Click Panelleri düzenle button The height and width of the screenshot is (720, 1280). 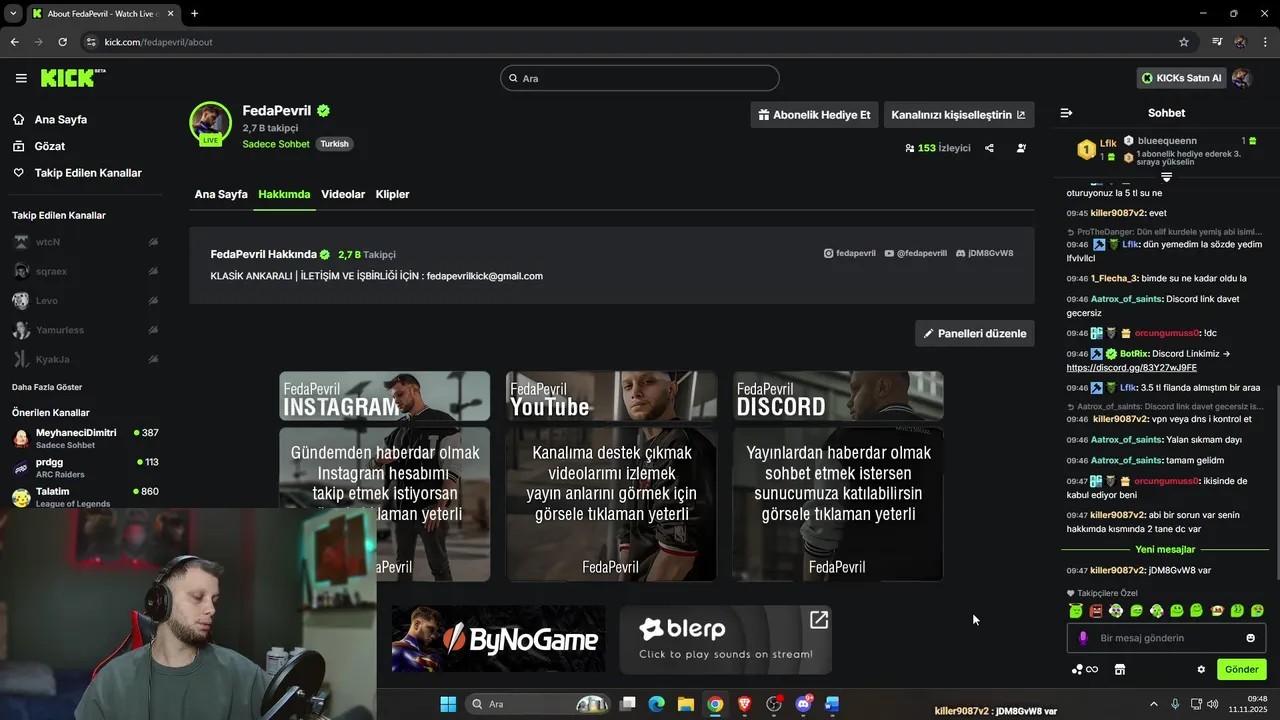974,333
